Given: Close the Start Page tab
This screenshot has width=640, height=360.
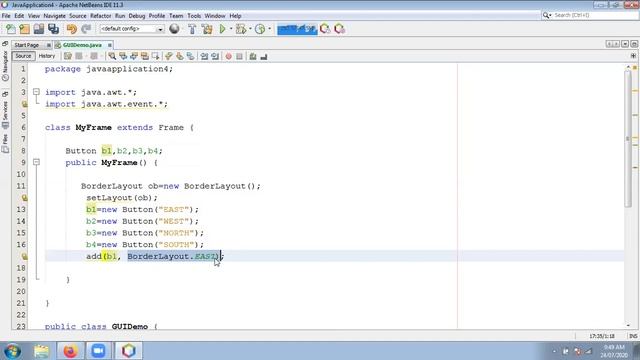Looking at the screenshot, I should click(48, 45).
